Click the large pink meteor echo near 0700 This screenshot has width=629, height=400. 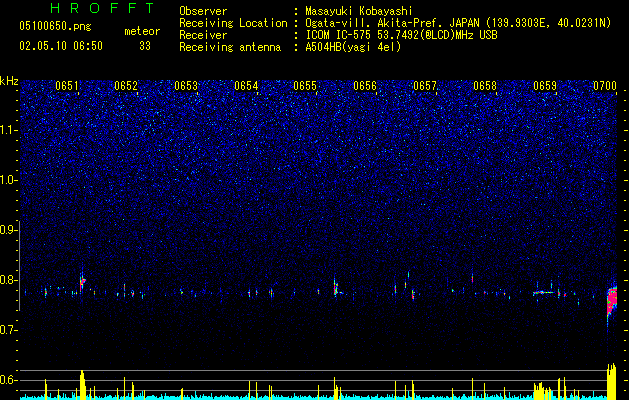612,302
